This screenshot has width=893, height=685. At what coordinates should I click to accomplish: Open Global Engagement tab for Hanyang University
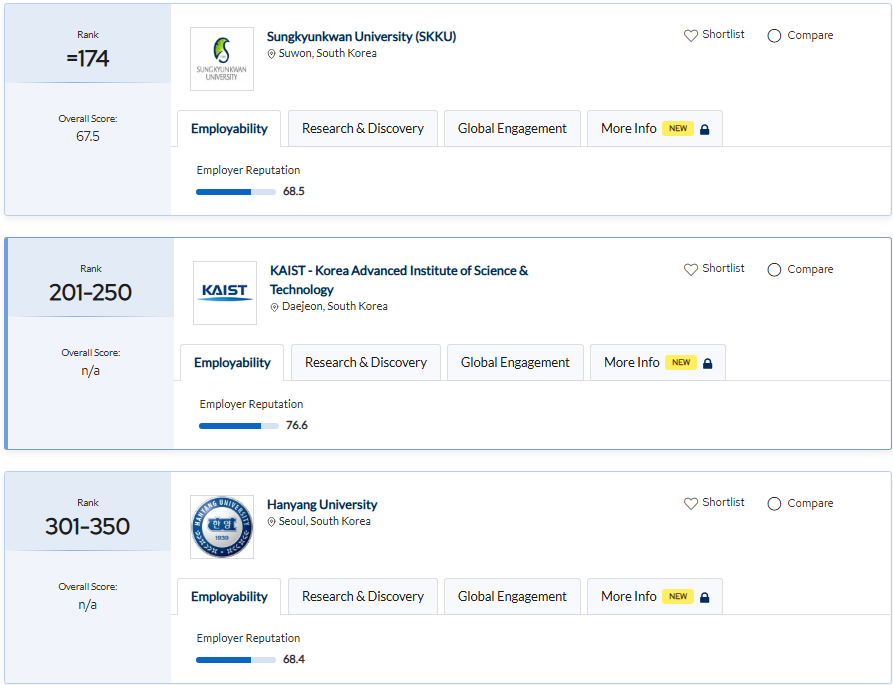(512, 597)
